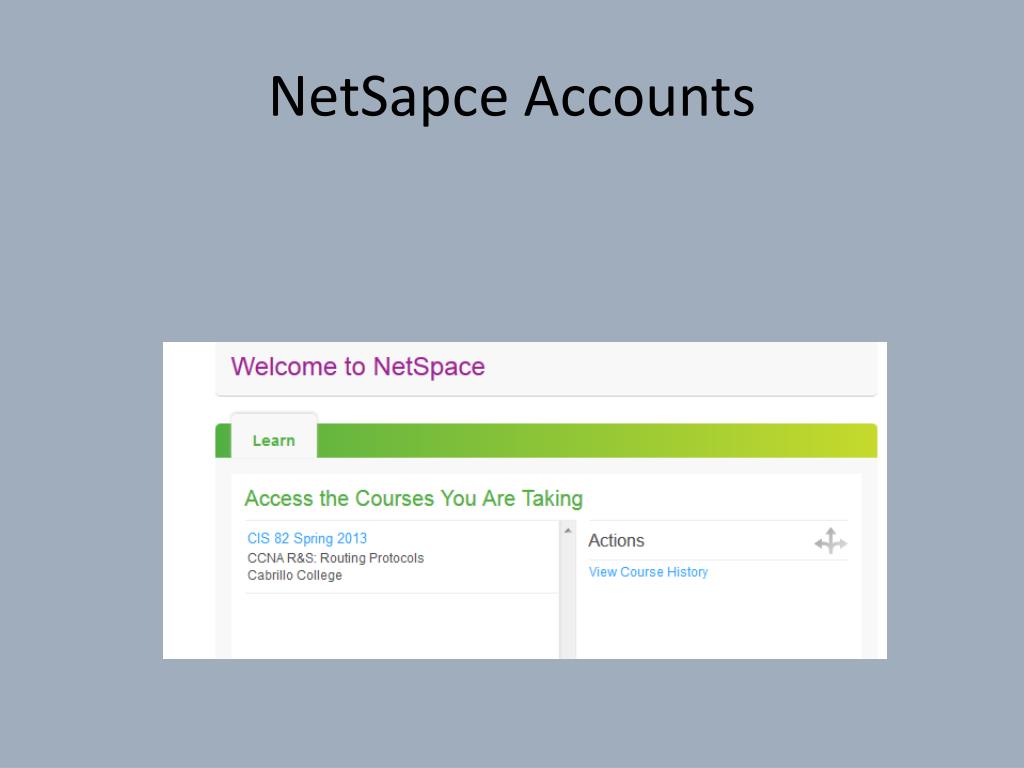Select the NetSapce Accounts slide title
The image size is (1024, 768).
click(512, 97)
